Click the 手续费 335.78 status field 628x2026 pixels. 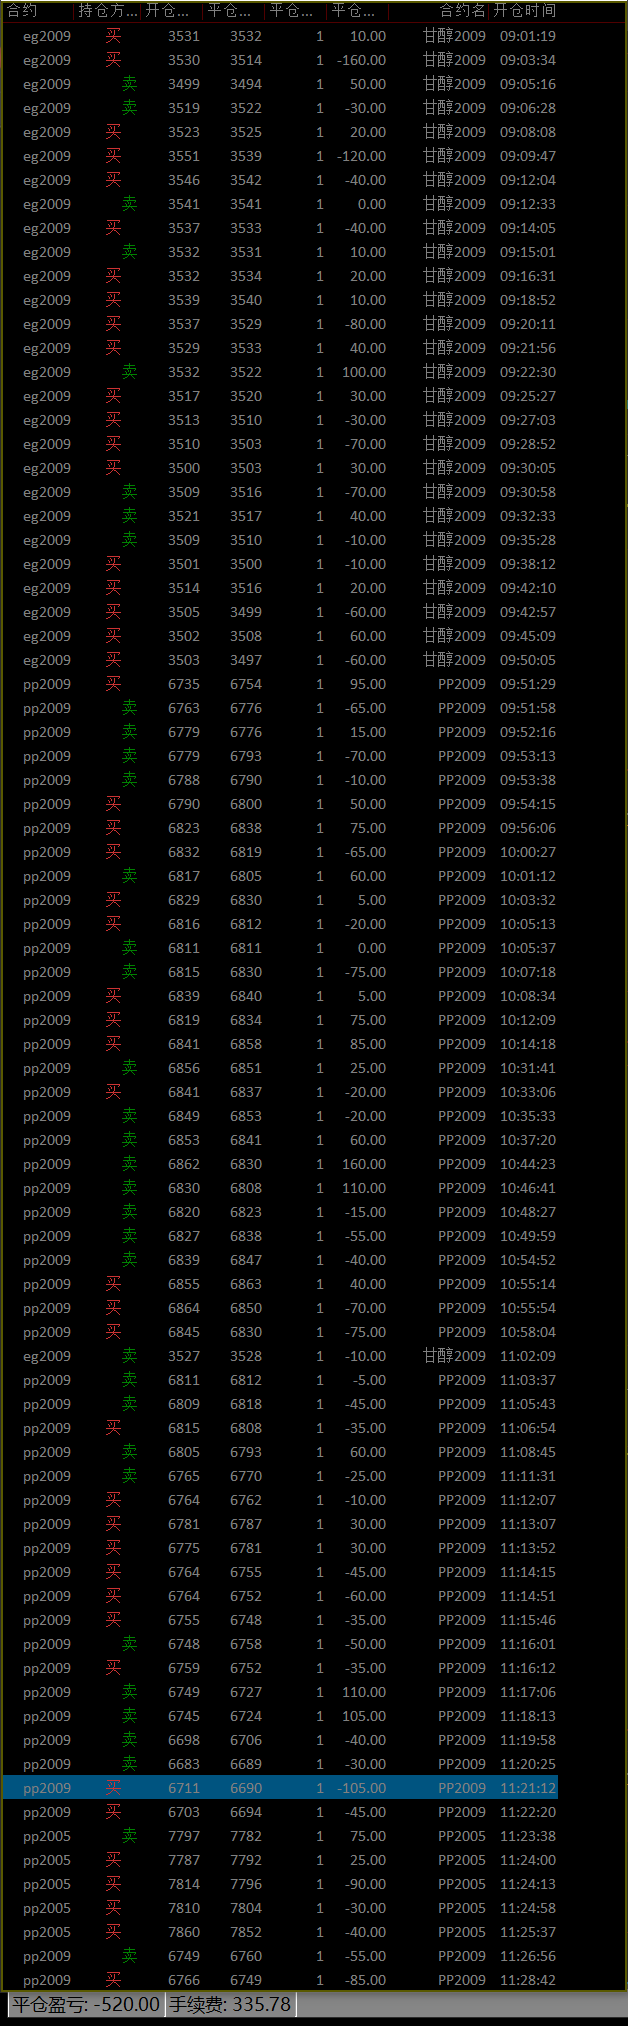pos(229,2004)
